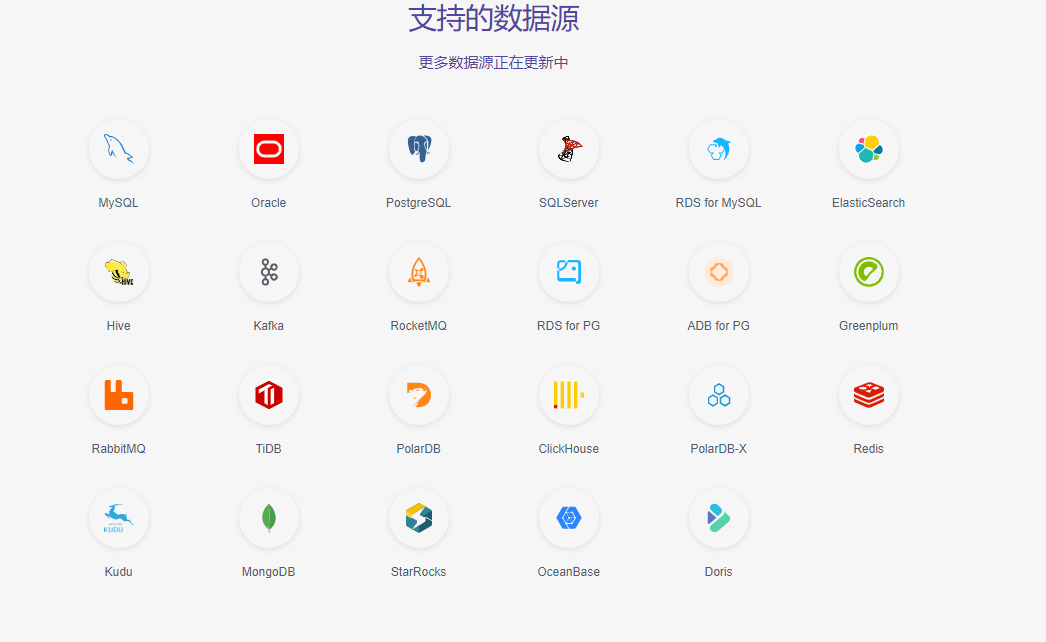Click the RDS for MySQL label
The height and width of the screenshot is (642, 1046).
point(718,203)
